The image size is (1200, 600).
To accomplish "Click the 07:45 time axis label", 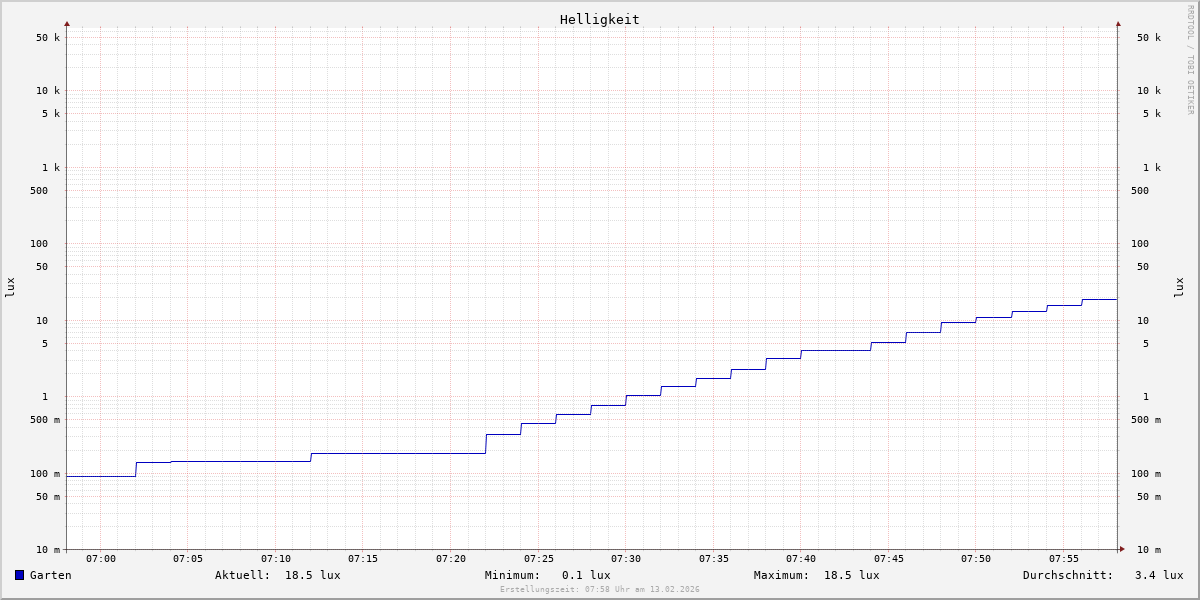I will click(888, 559).
